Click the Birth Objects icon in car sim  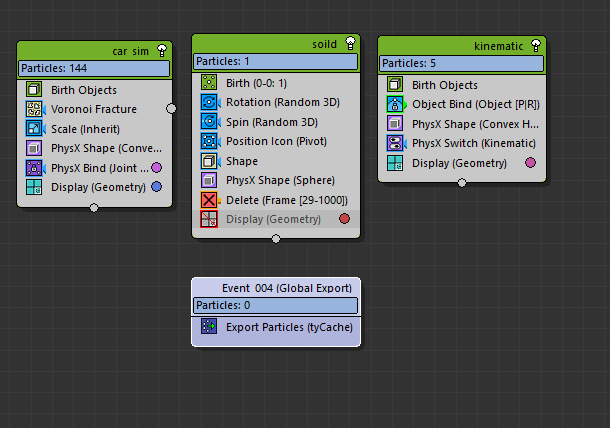[34, 89]
